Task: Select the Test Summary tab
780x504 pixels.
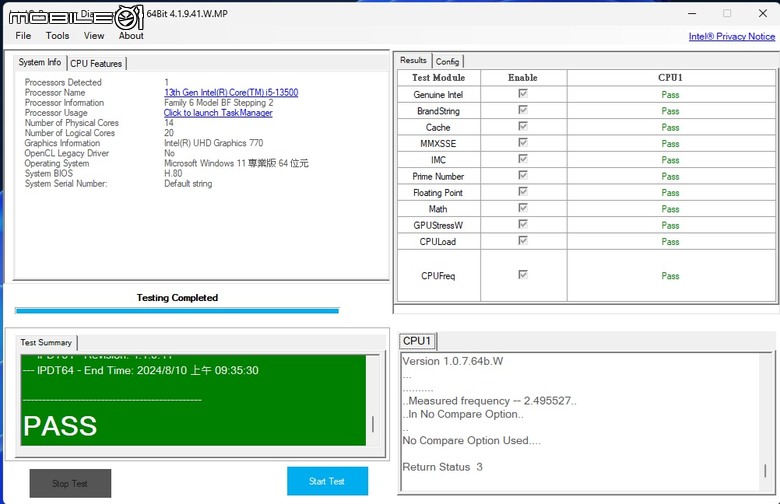Action: (46, 342)
